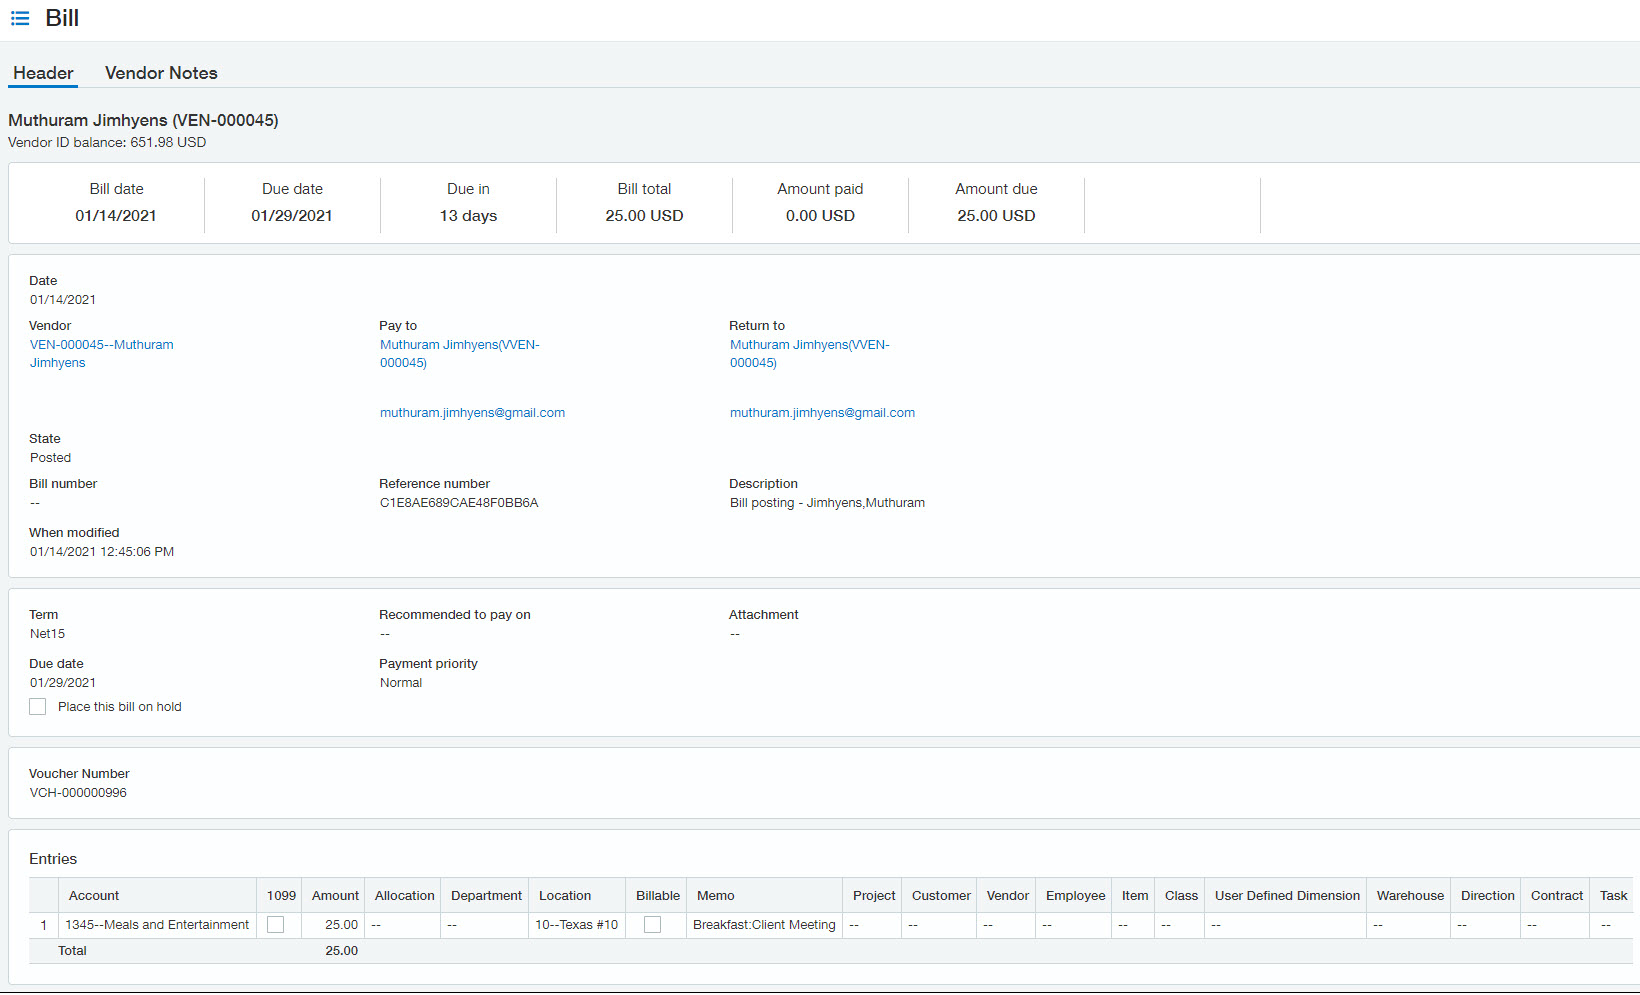1640x995 pixels.
Task: Open the Pay to Muthuram Jimhyens contact link
Action: (459, 345)
